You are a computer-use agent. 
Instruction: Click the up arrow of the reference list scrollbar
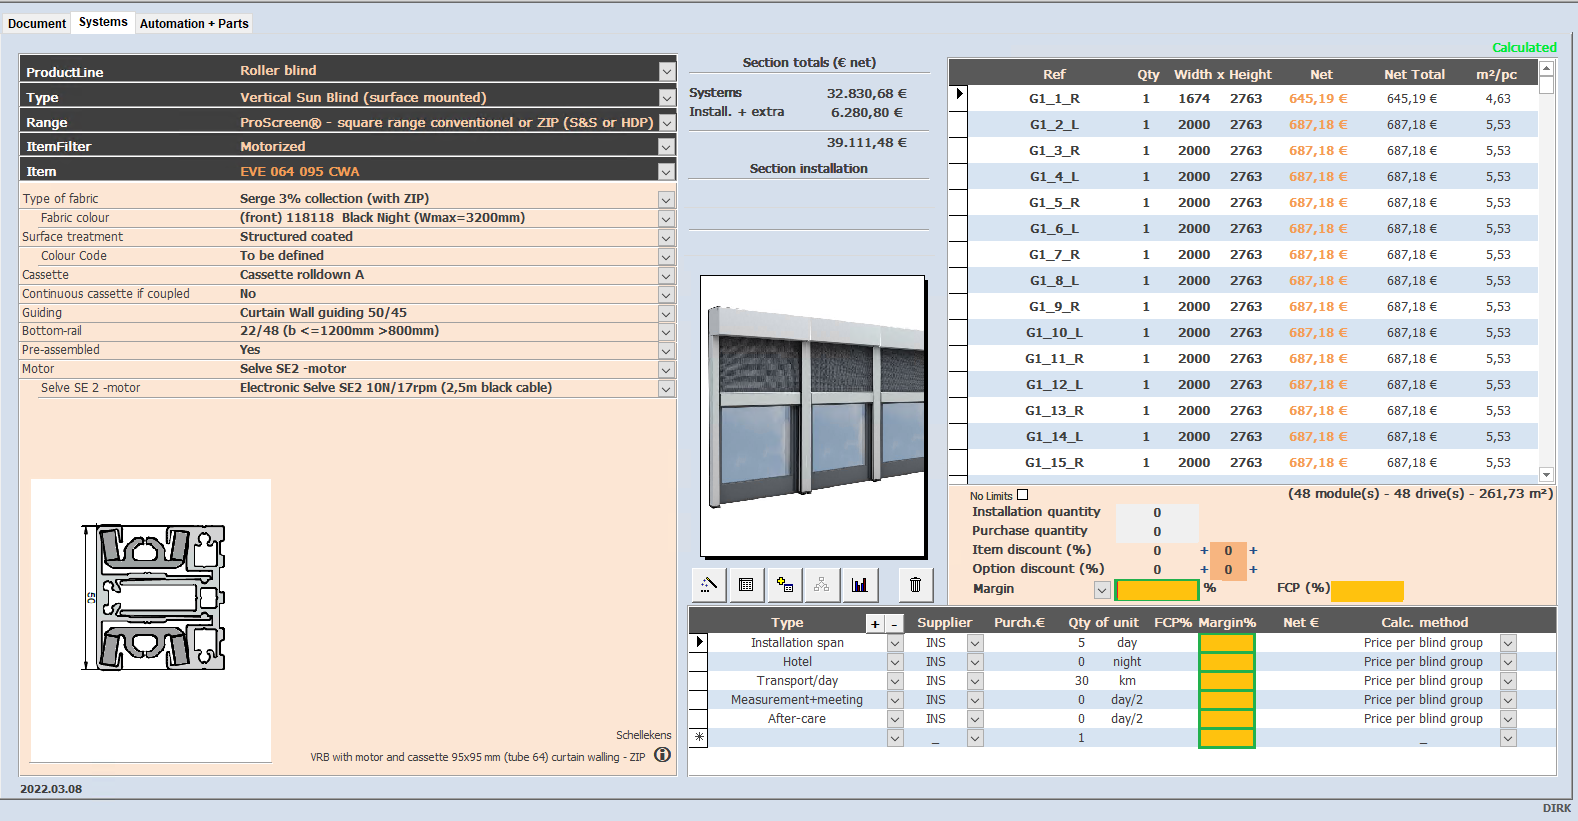1546,68
